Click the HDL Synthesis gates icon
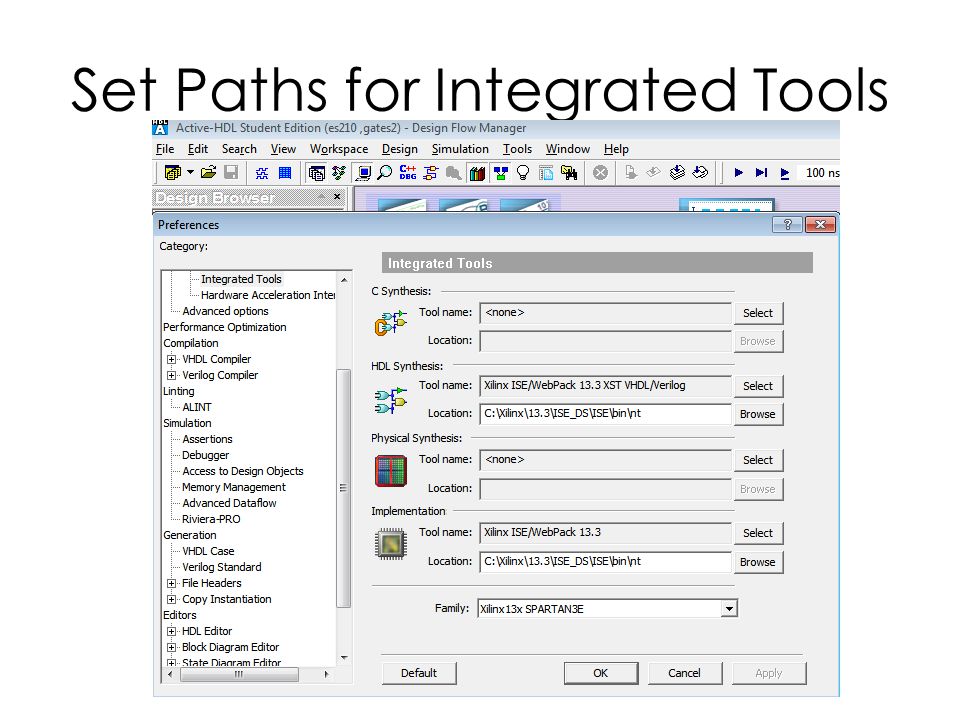Image resolution: width=960 pixels, height=720 pixels. coord(391,400)
